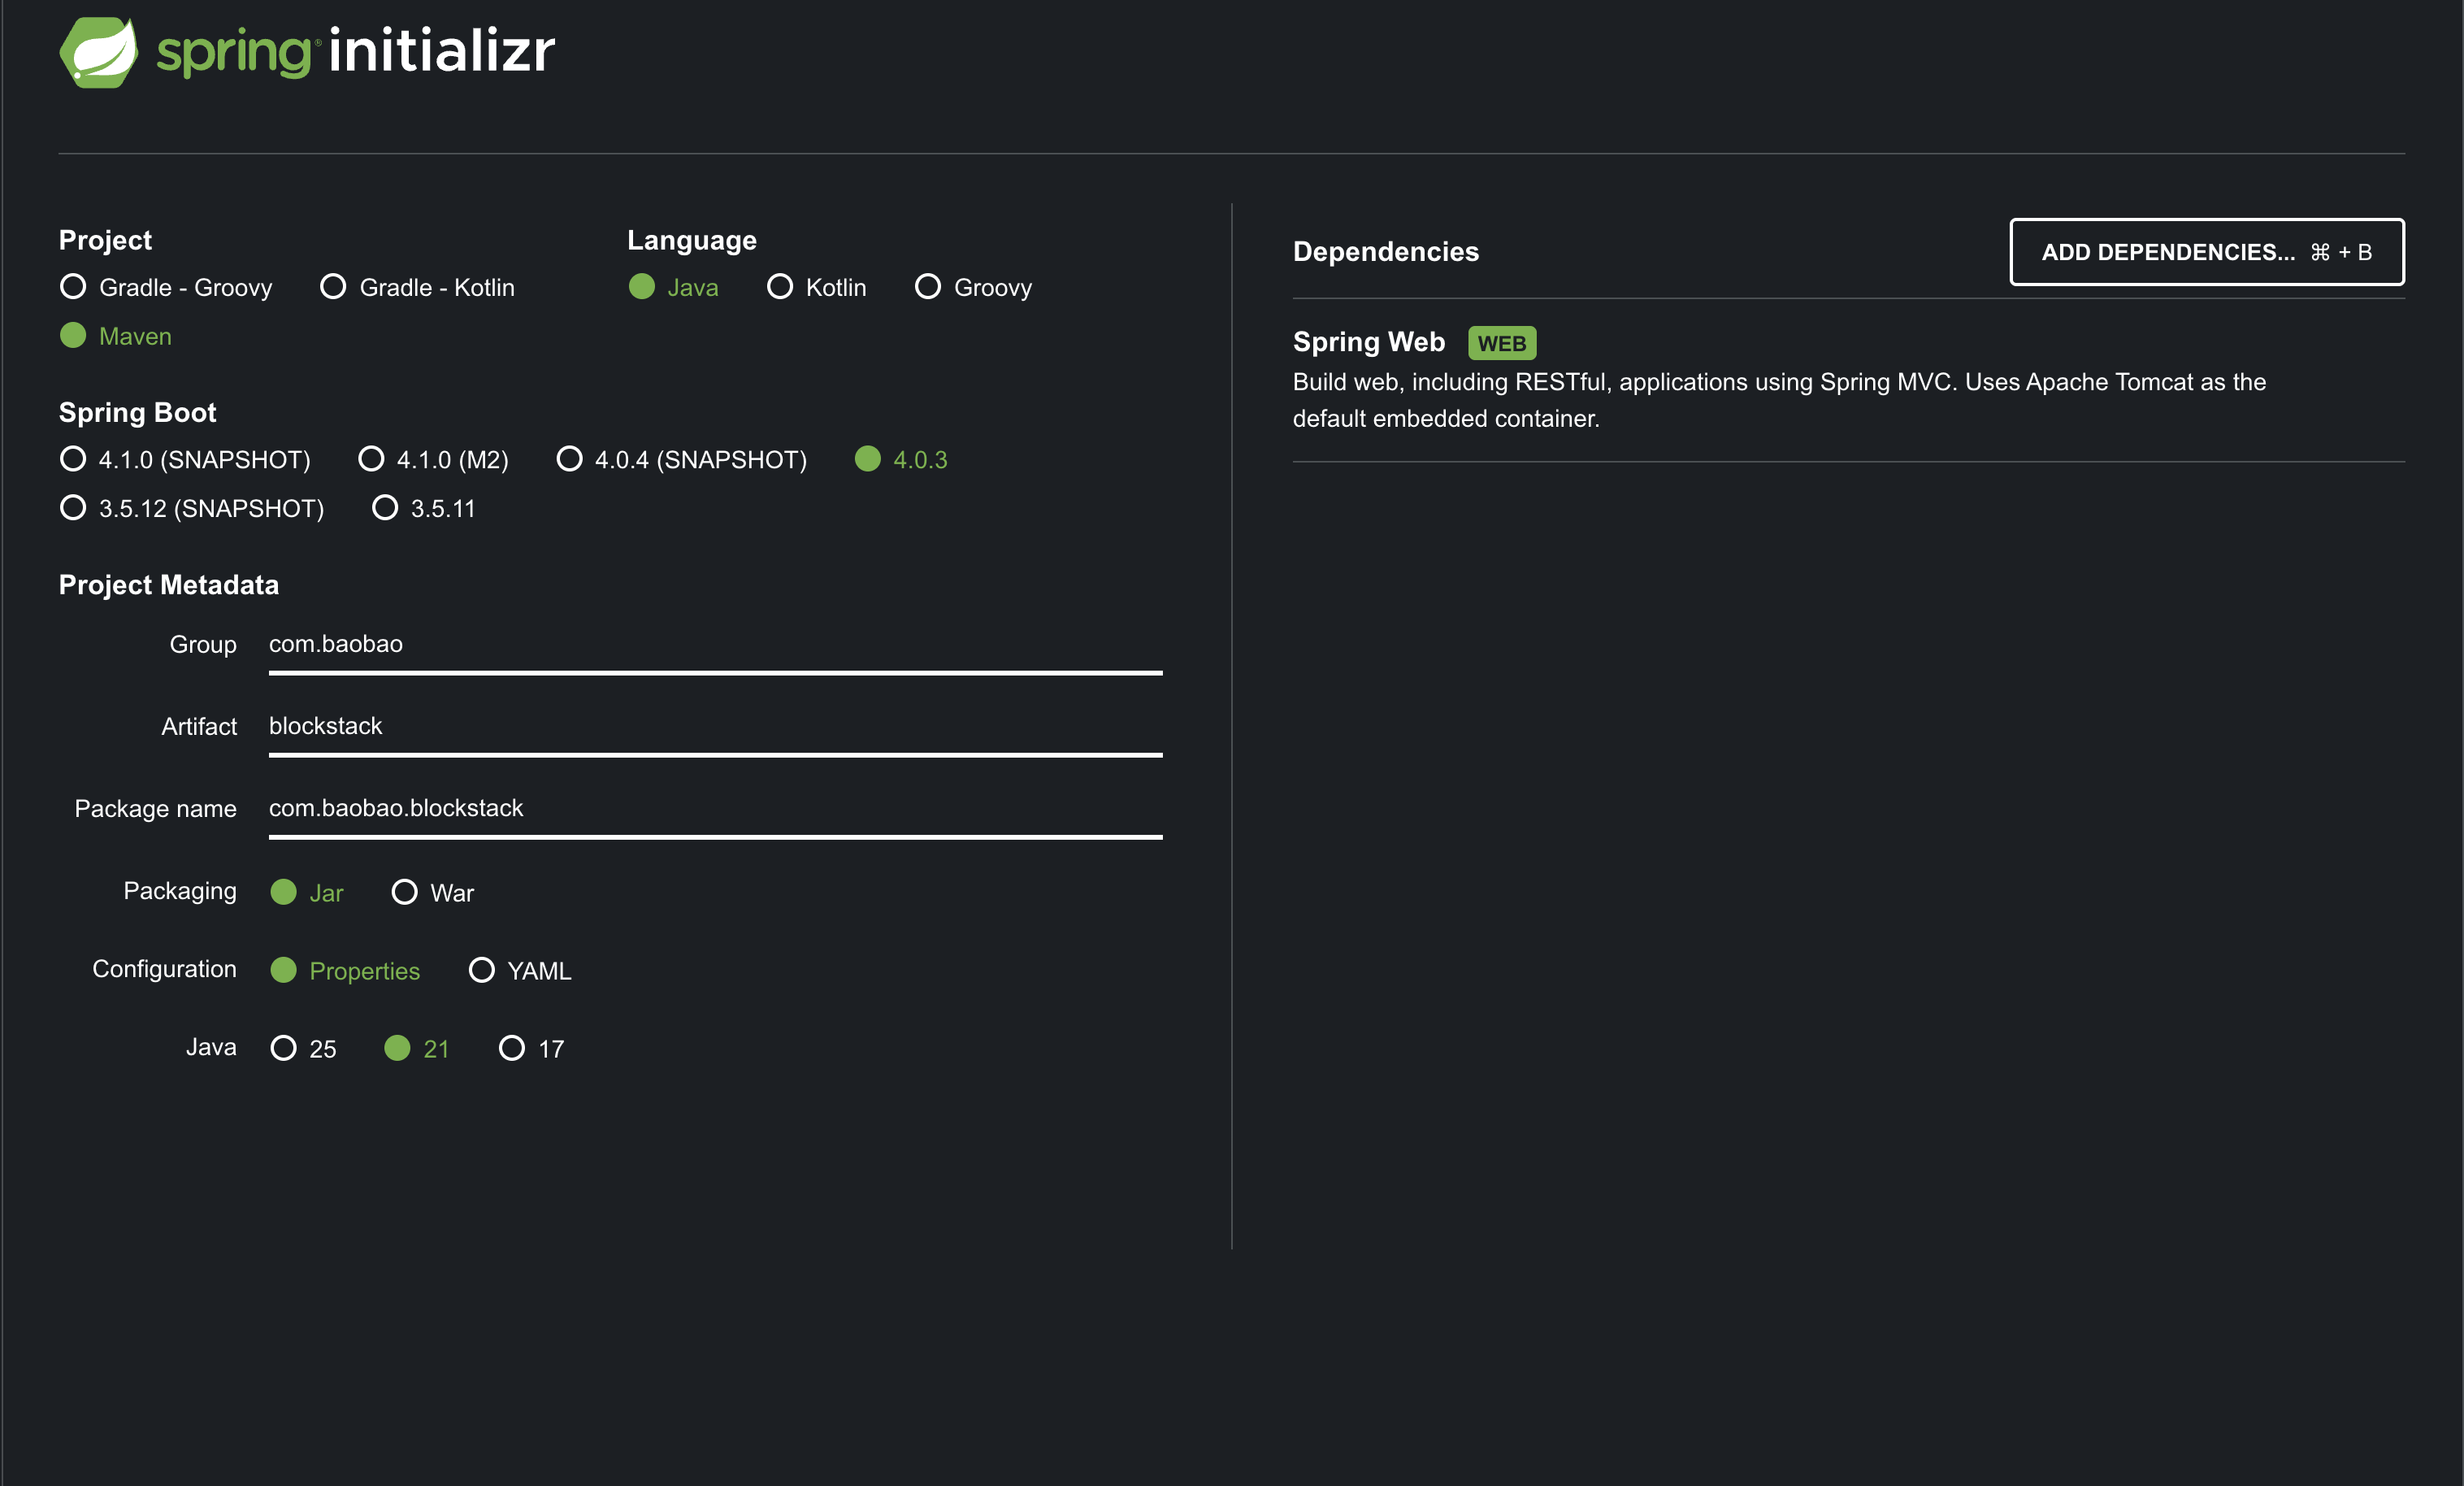The height and width of the screenshot is (1486, 2464).
Task: Select Java version 21
Action: tap(417, 1048)
